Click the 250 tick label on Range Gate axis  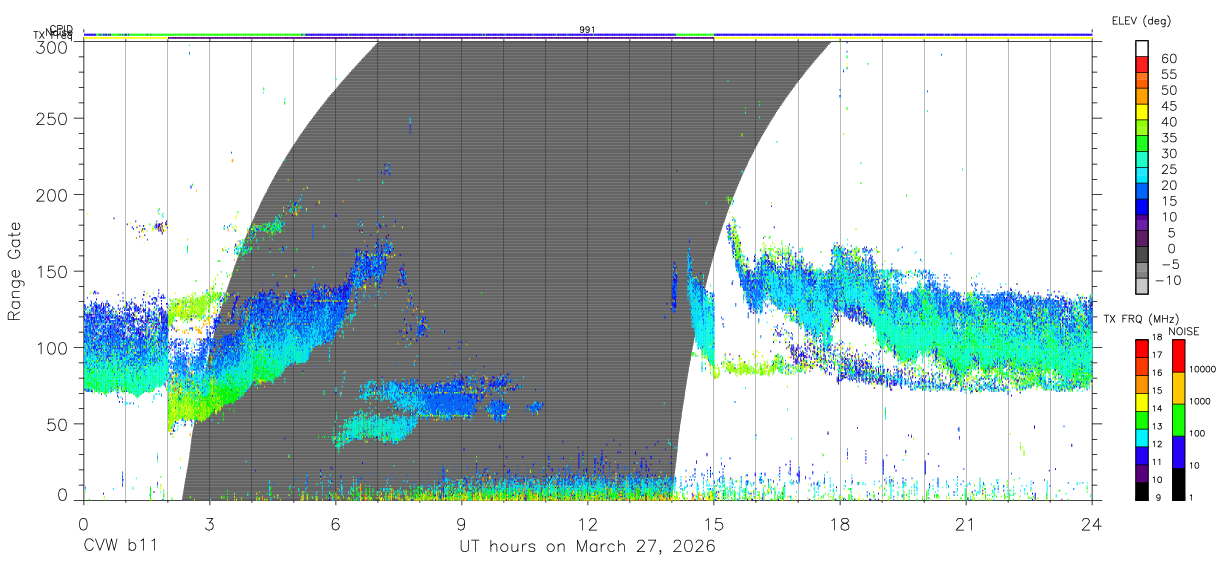[52, 118]
